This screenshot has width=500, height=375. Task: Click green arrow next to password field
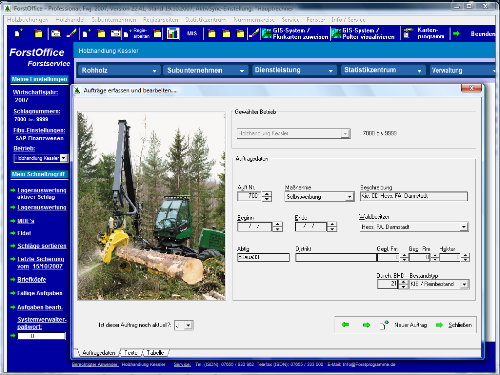click(13, 336)
